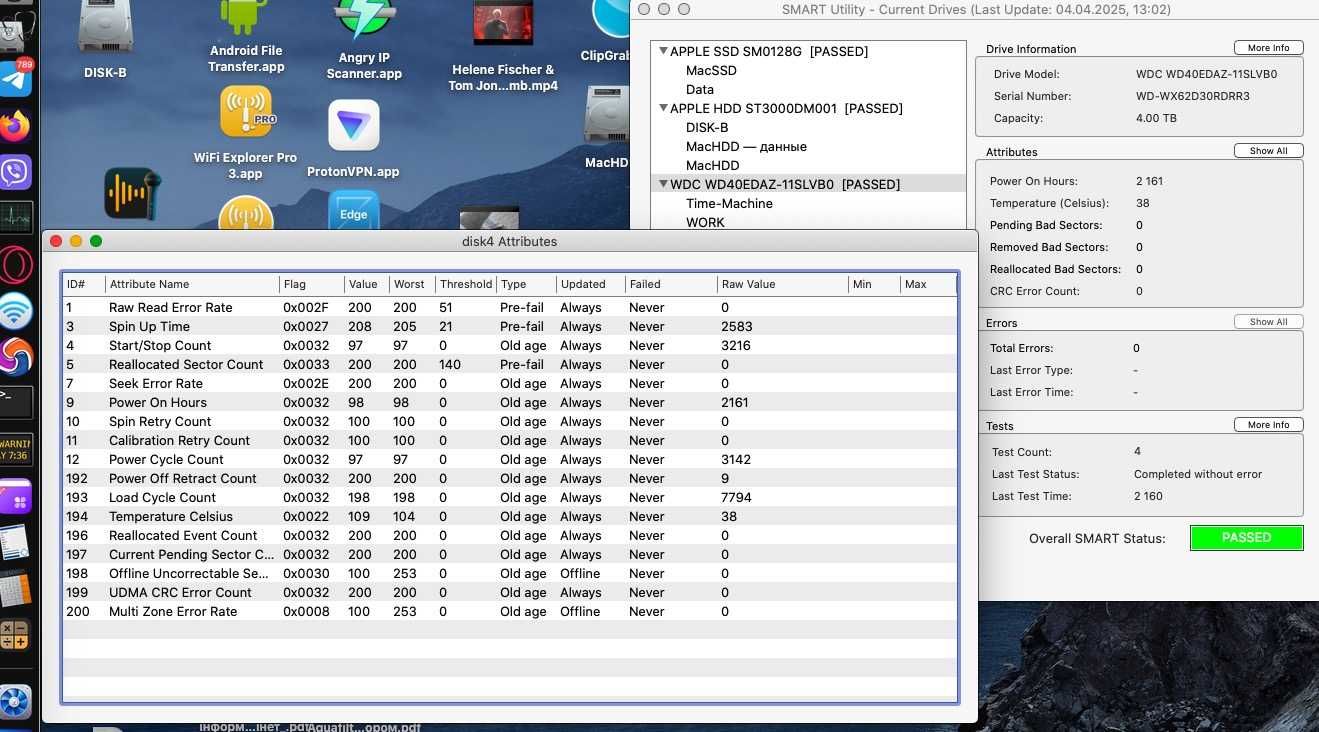The height and width of the screenshot is (732, 1319).
Task: Open Terminal from the Dock
Action: coord(16,401)
